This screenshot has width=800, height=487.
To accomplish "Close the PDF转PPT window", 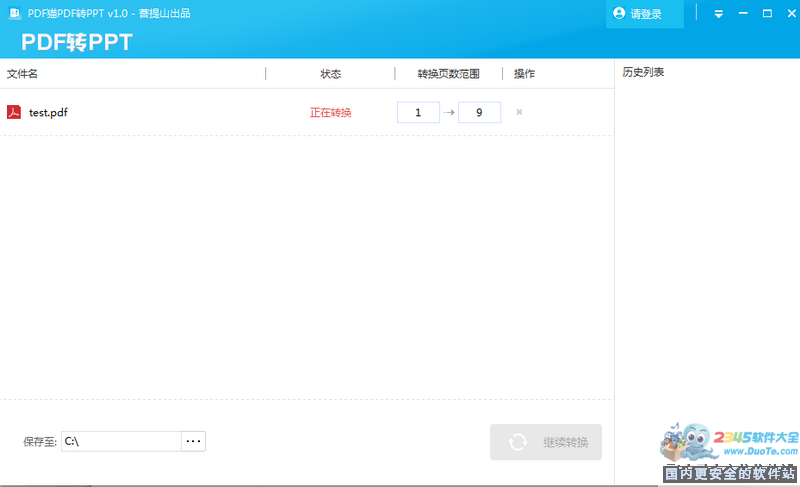I will [791, 14].
